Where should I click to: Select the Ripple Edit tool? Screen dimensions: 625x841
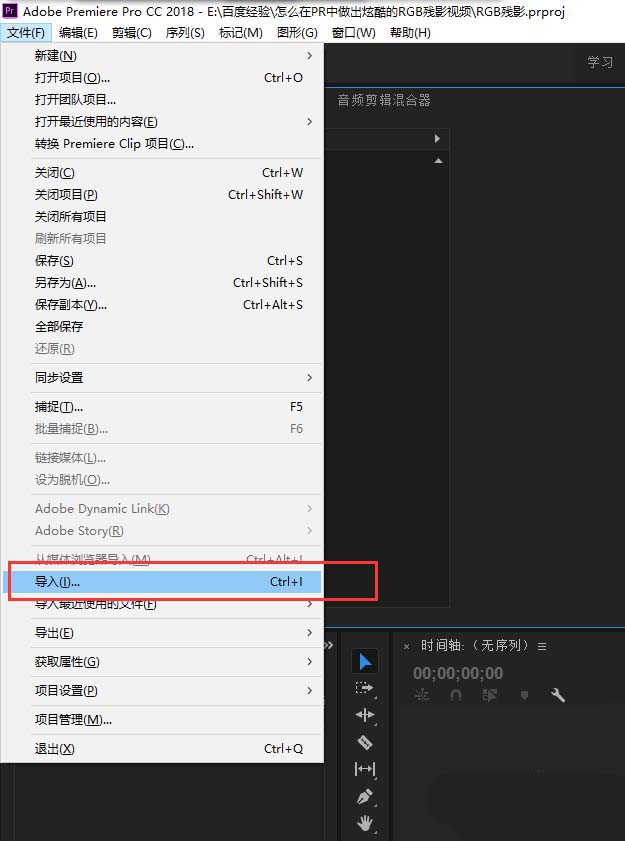click(365, 715)
